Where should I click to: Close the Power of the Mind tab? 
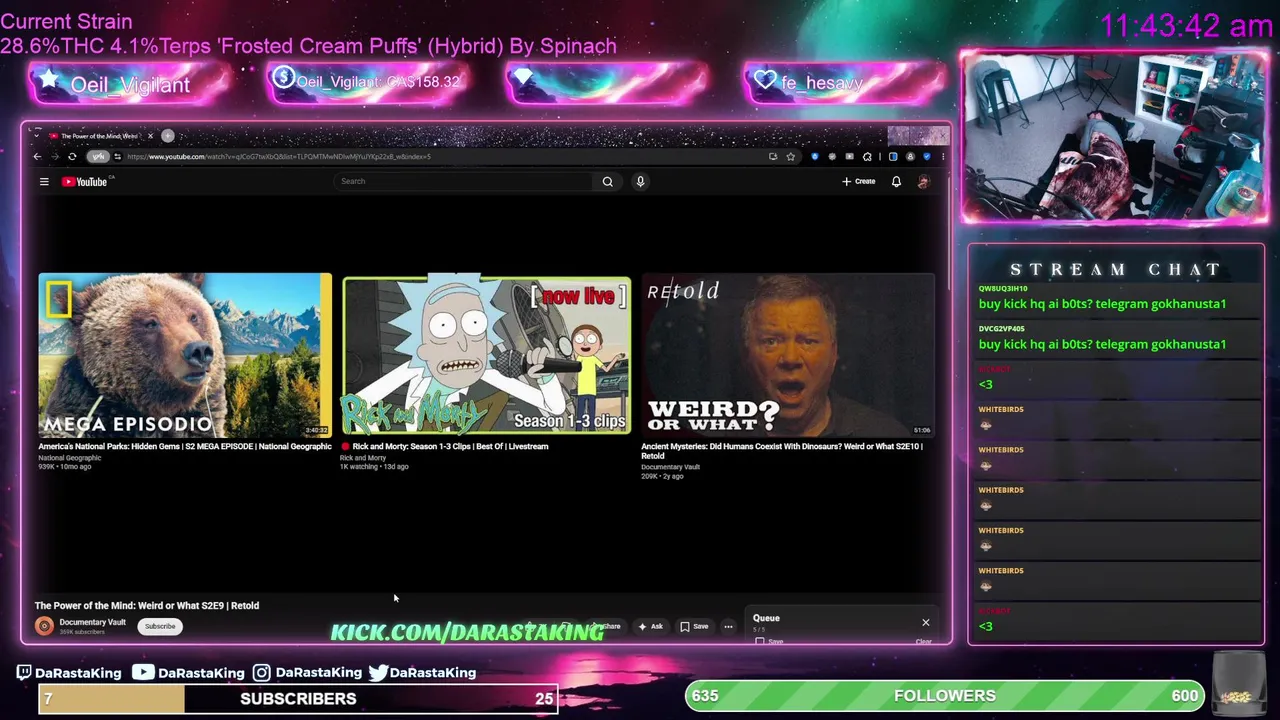150,135
